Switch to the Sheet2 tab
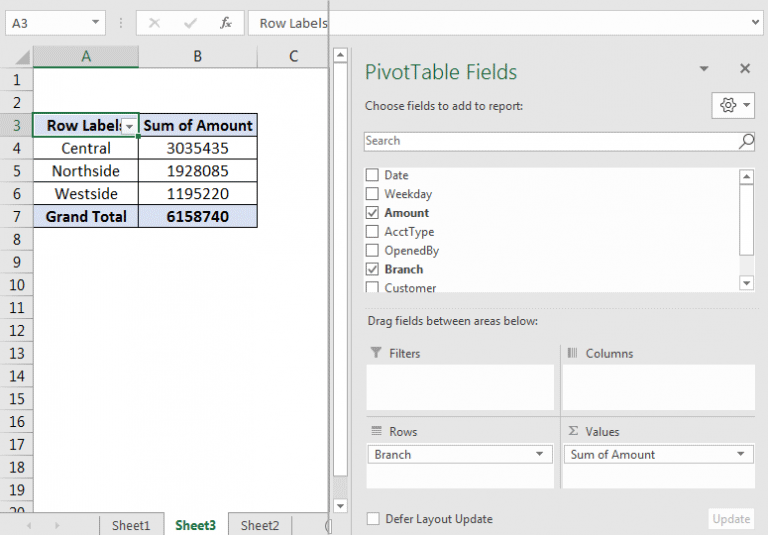768x535 pixels. [x=260, y=525]
